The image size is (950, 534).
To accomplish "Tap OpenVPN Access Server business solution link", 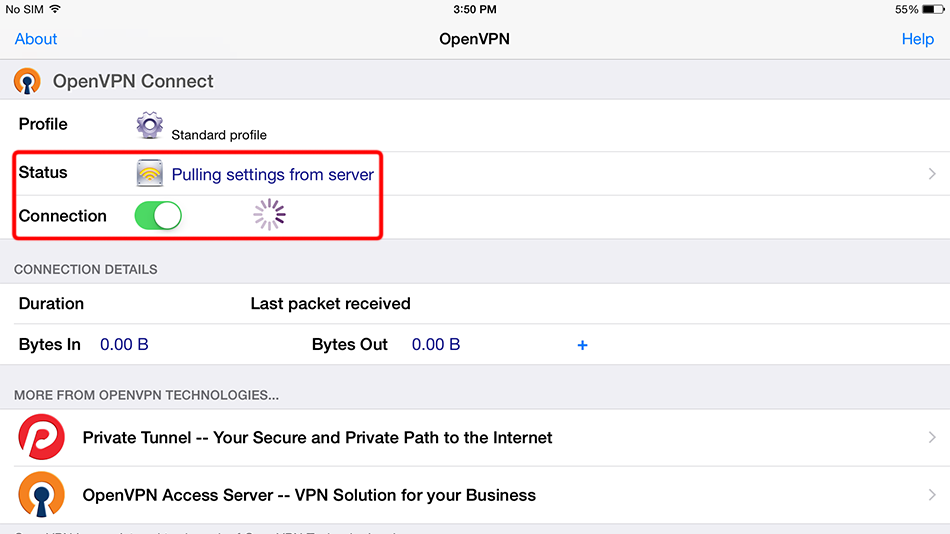I will [x=309, y=495].
